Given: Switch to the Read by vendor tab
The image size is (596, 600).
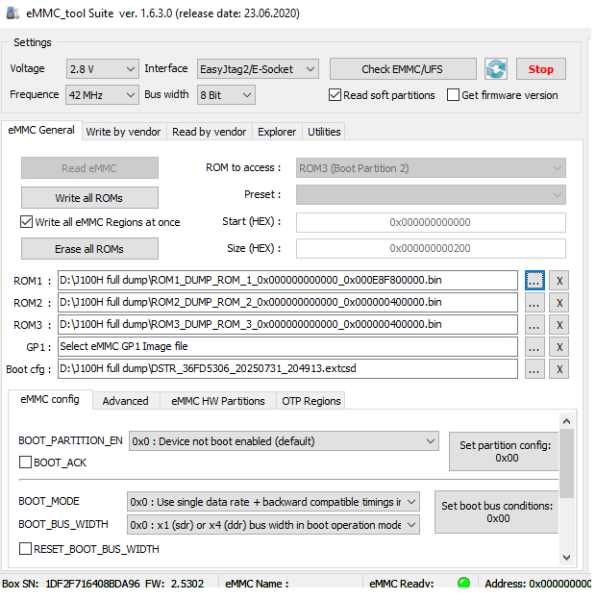Looking at the screenshot, I should pos(209,132).
